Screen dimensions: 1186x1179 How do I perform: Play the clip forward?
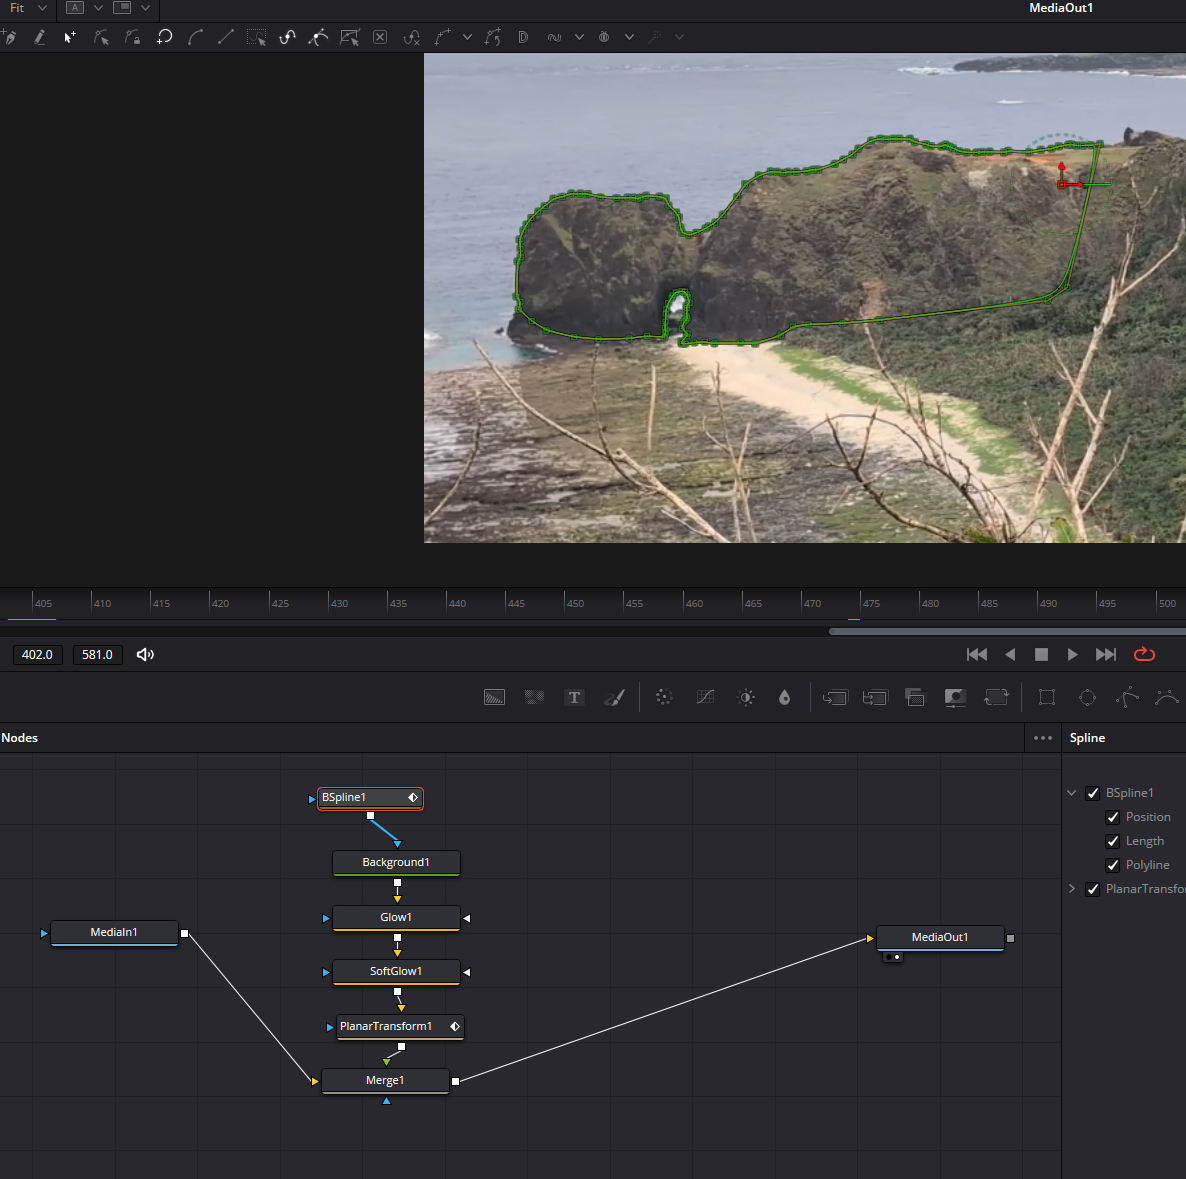coord(1073,654)
